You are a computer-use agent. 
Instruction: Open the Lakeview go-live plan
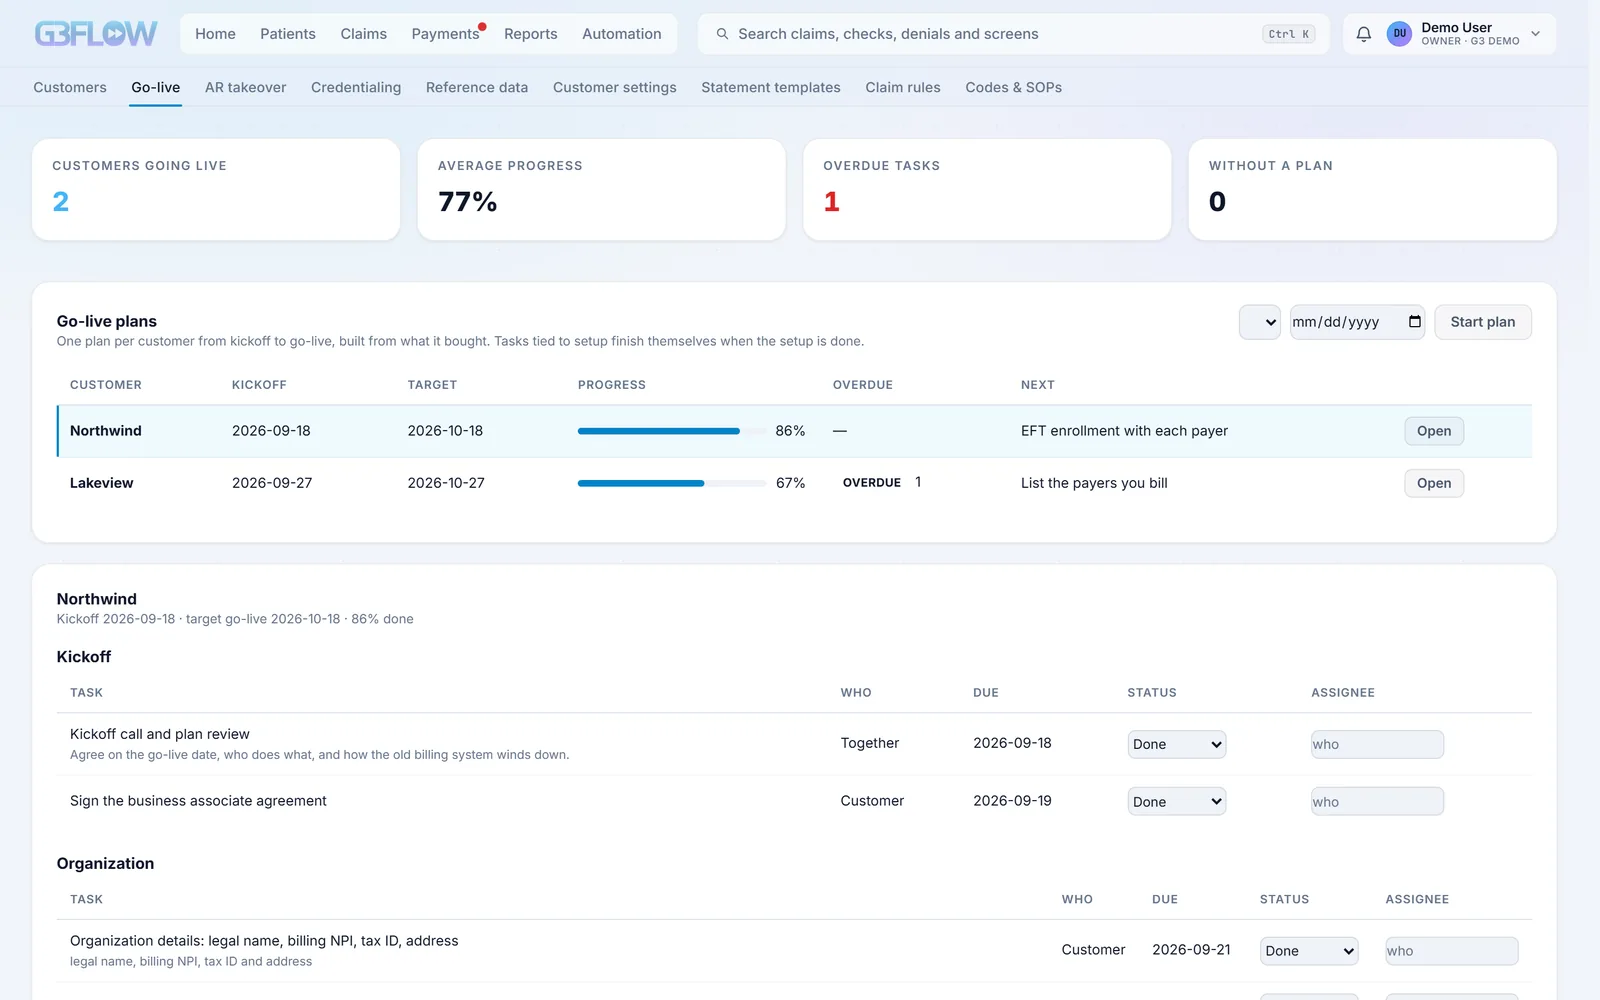(x=1433, y=483)
